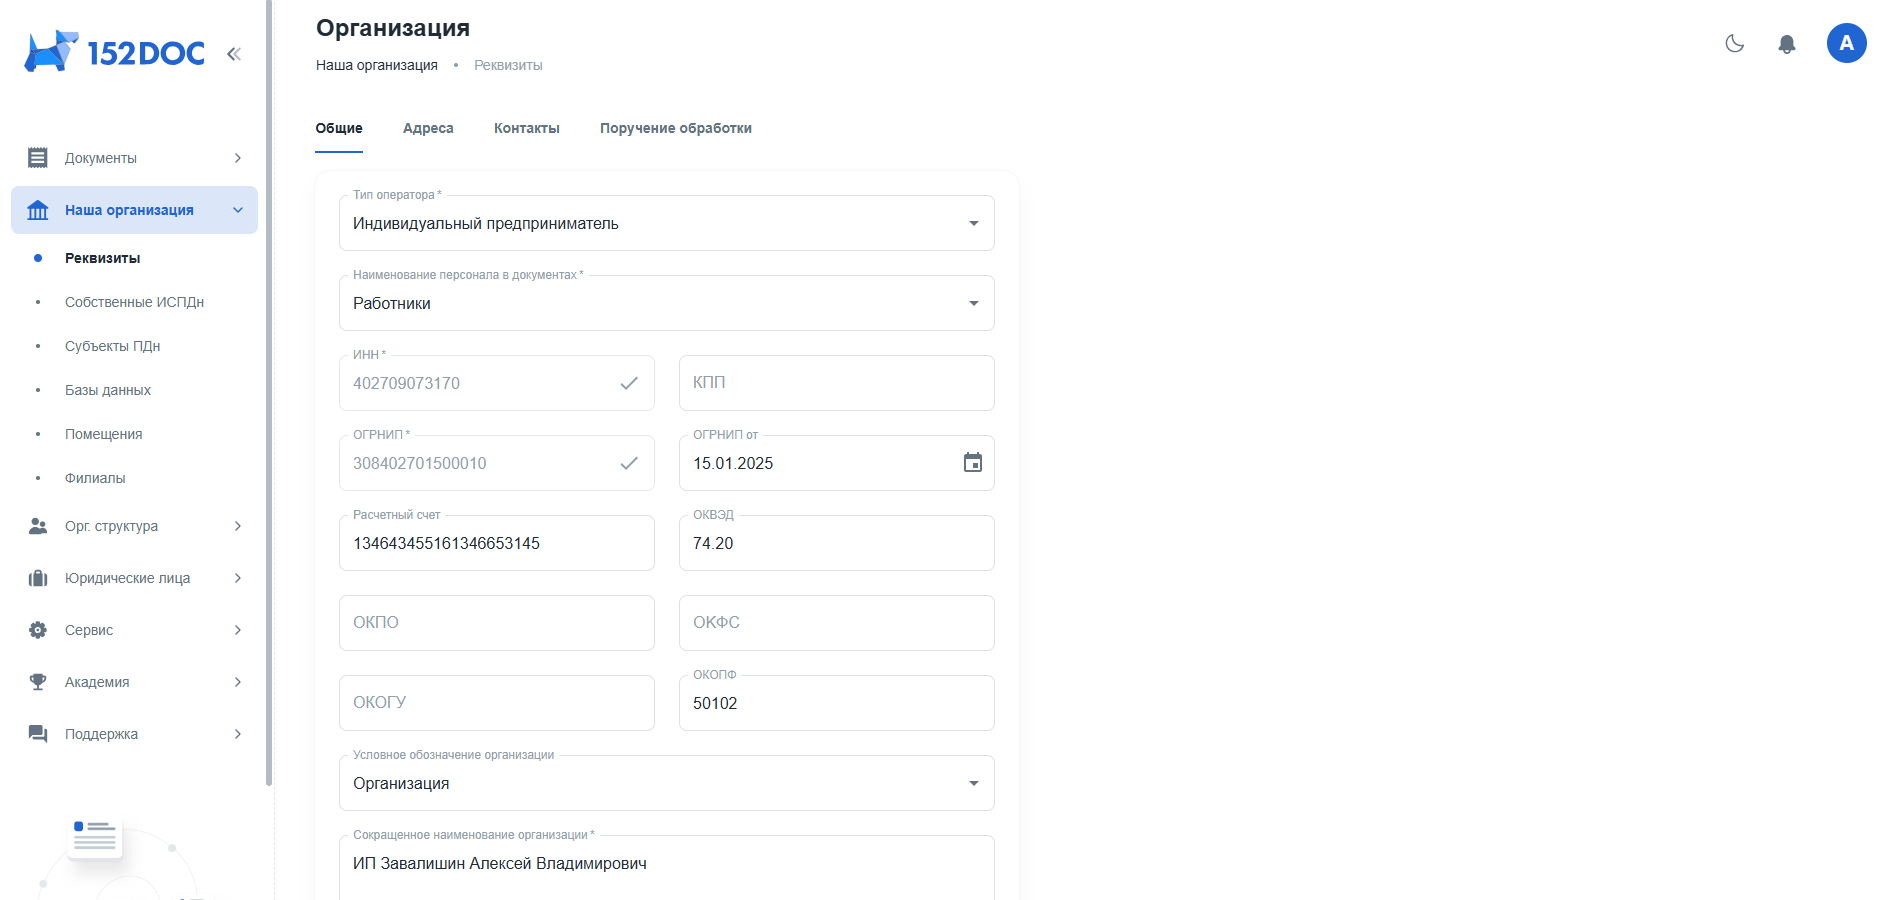Switch to the Поручение обработки tab
1902x900 pixels.
pos(675,128)
